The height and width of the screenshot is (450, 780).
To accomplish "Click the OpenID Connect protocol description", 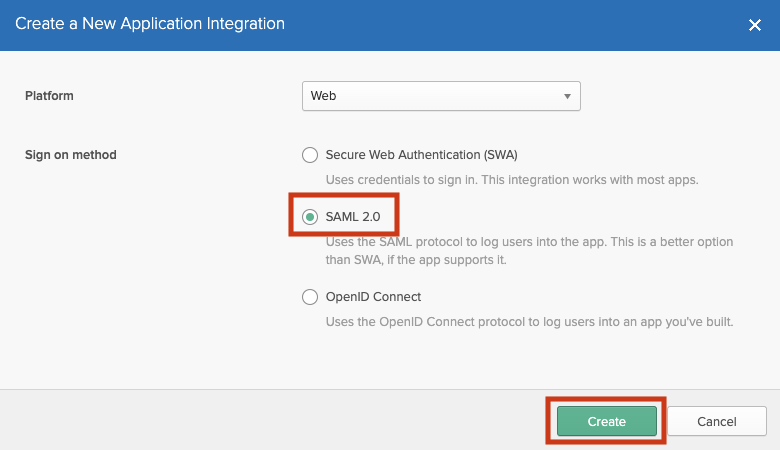I will click(x=529, y=322).
